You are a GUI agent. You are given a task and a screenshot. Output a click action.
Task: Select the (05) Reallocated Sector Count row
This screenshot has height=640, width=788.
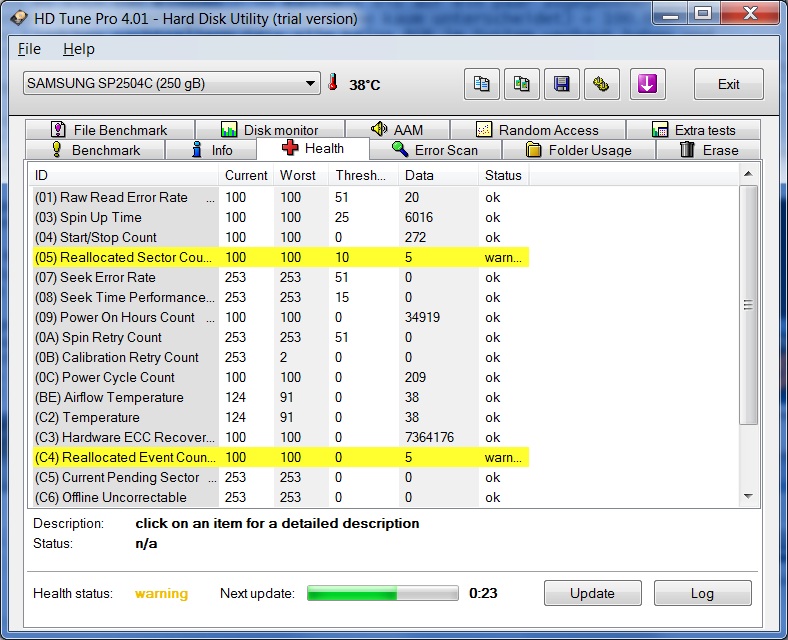(x=280, y=257)
